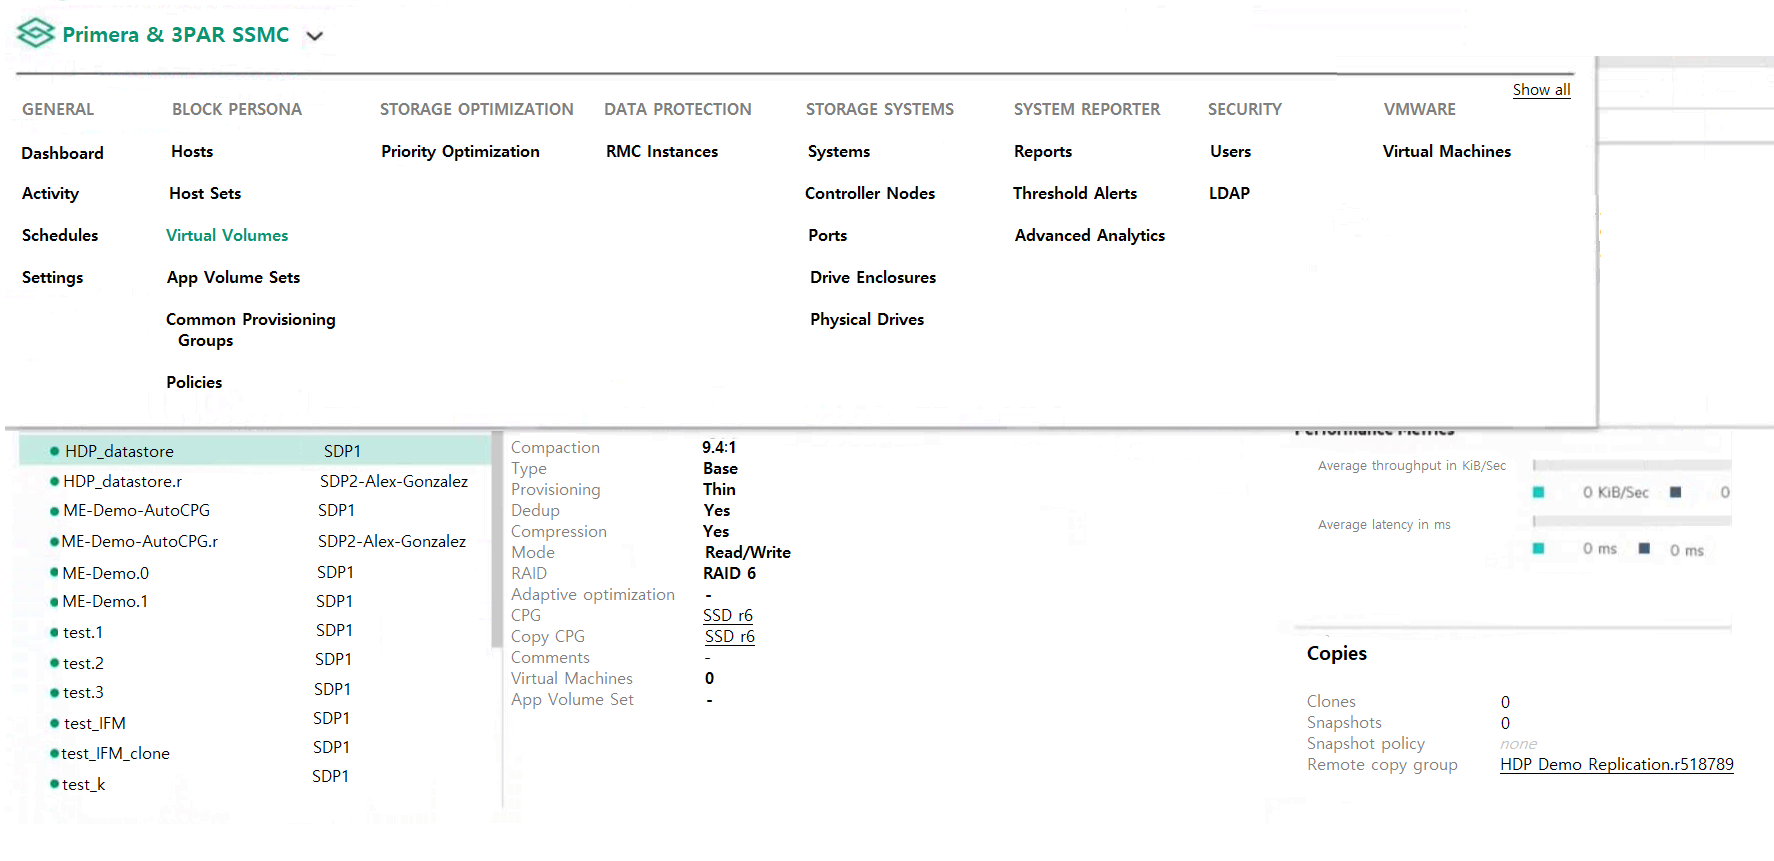Open Virtual Machines under VMware
1774x861 pixels.
(1447, 152)
